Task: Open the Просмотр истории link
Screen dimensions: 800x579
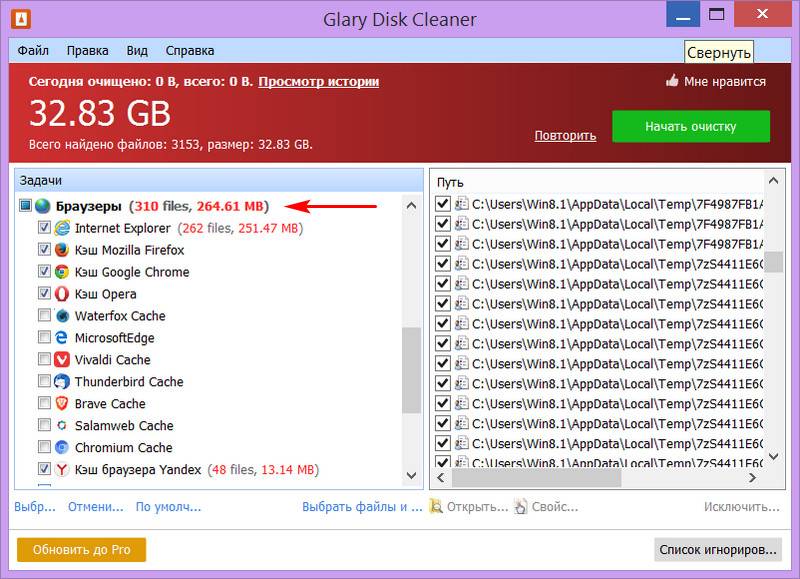Action: coord(318,82)
